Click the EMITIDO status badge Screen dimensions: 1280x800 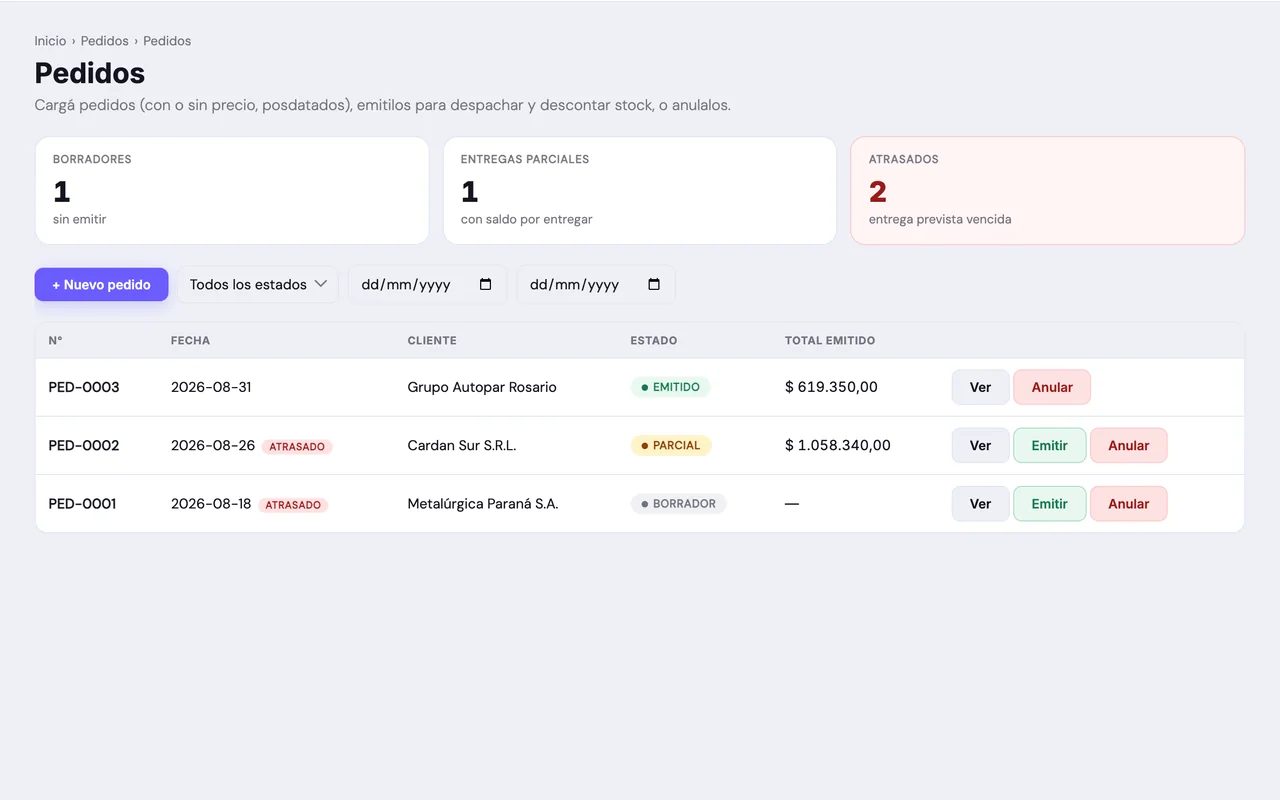click(670, 387)
